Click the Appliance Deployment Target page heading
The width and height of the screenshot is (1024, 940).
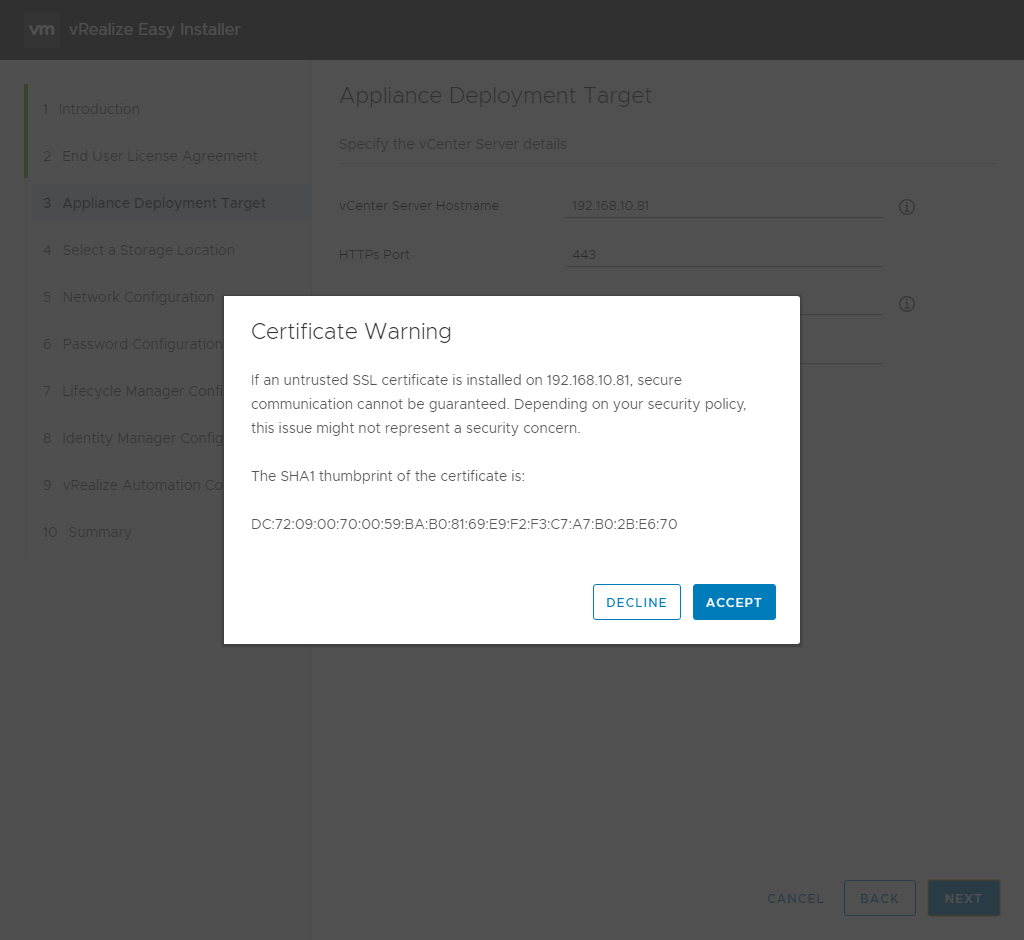[495, 95]
